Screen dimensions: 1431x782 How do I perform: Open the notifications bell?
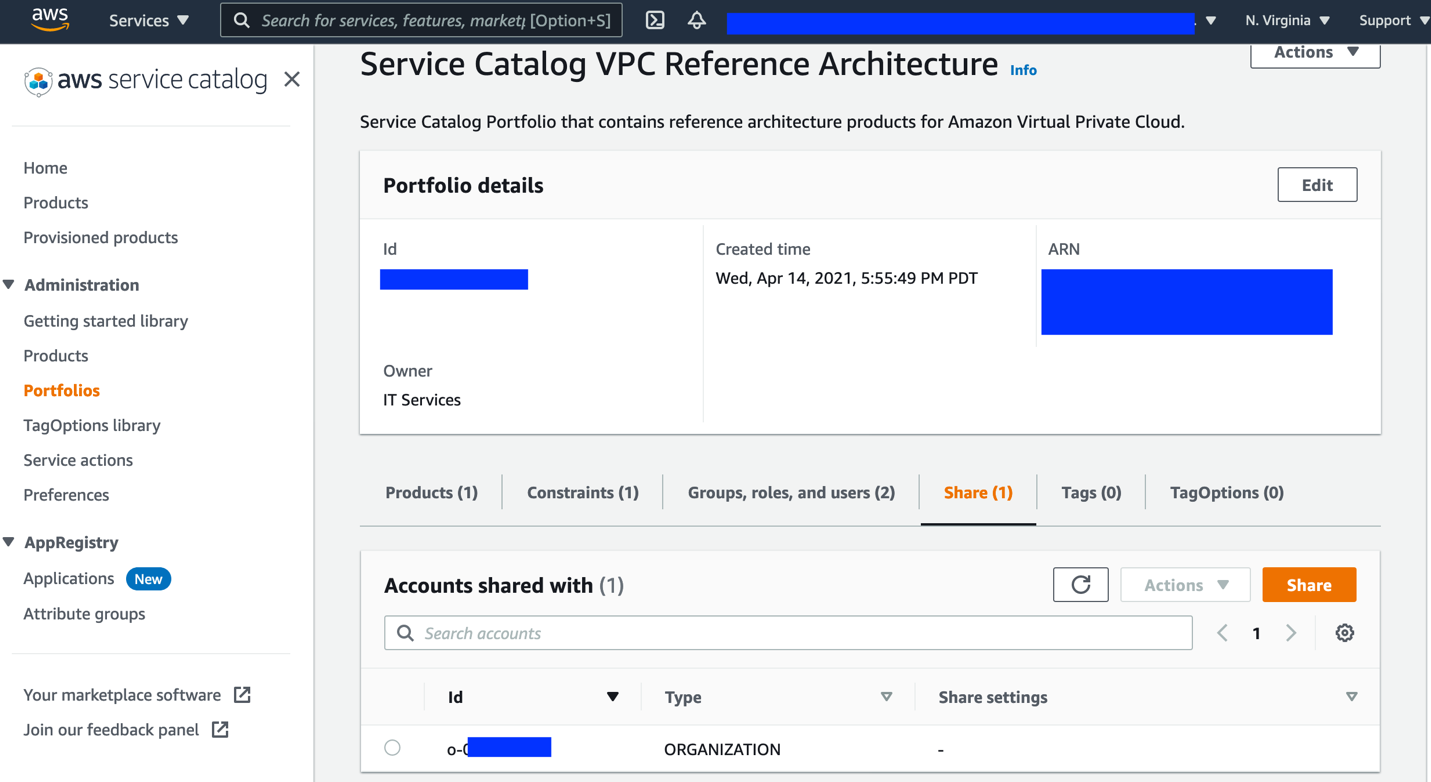click(x=697, y=19)
